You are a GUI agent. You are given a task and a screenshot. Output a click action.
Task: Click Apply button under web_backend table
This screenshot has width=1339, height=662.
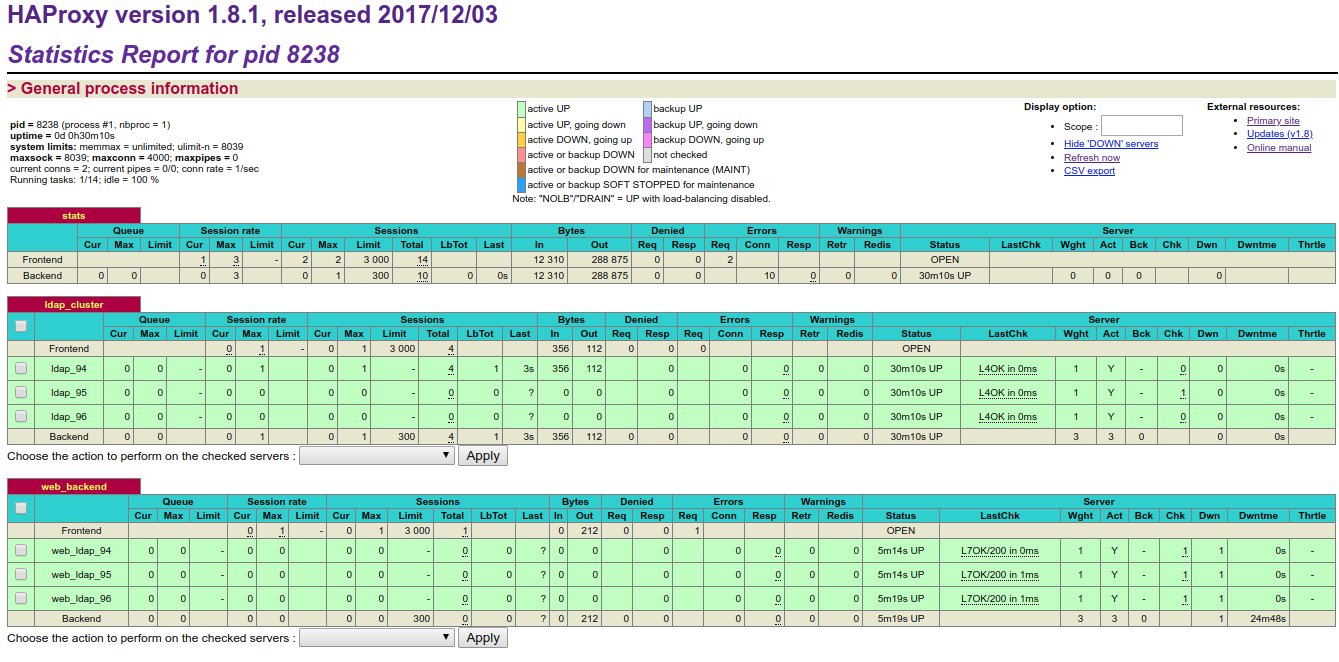coord(483,638)
